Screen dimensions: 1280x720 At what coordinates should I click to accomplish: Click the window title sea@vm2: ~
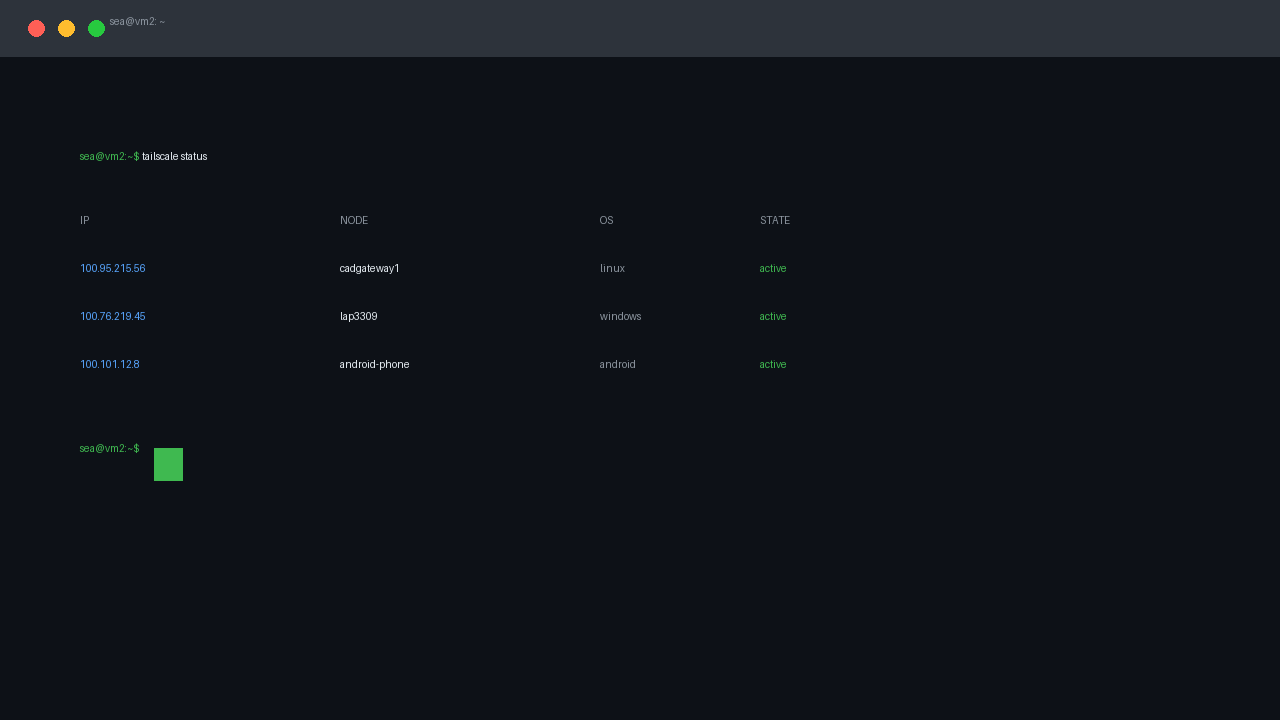(x=137, y=21)
